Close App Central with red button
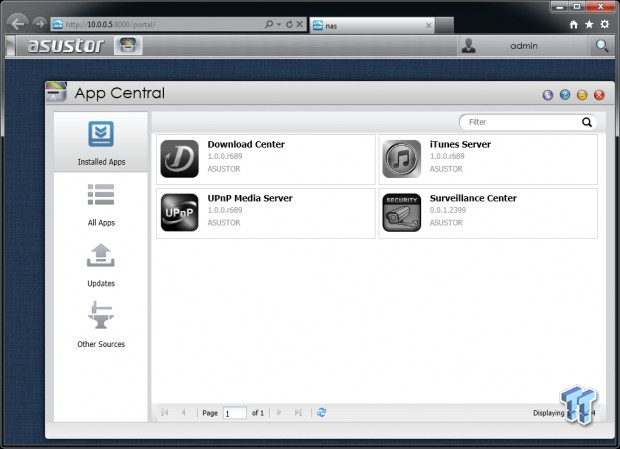Image resolution: width=620 pixels, height=449 pixels. [x=599, y=95]
